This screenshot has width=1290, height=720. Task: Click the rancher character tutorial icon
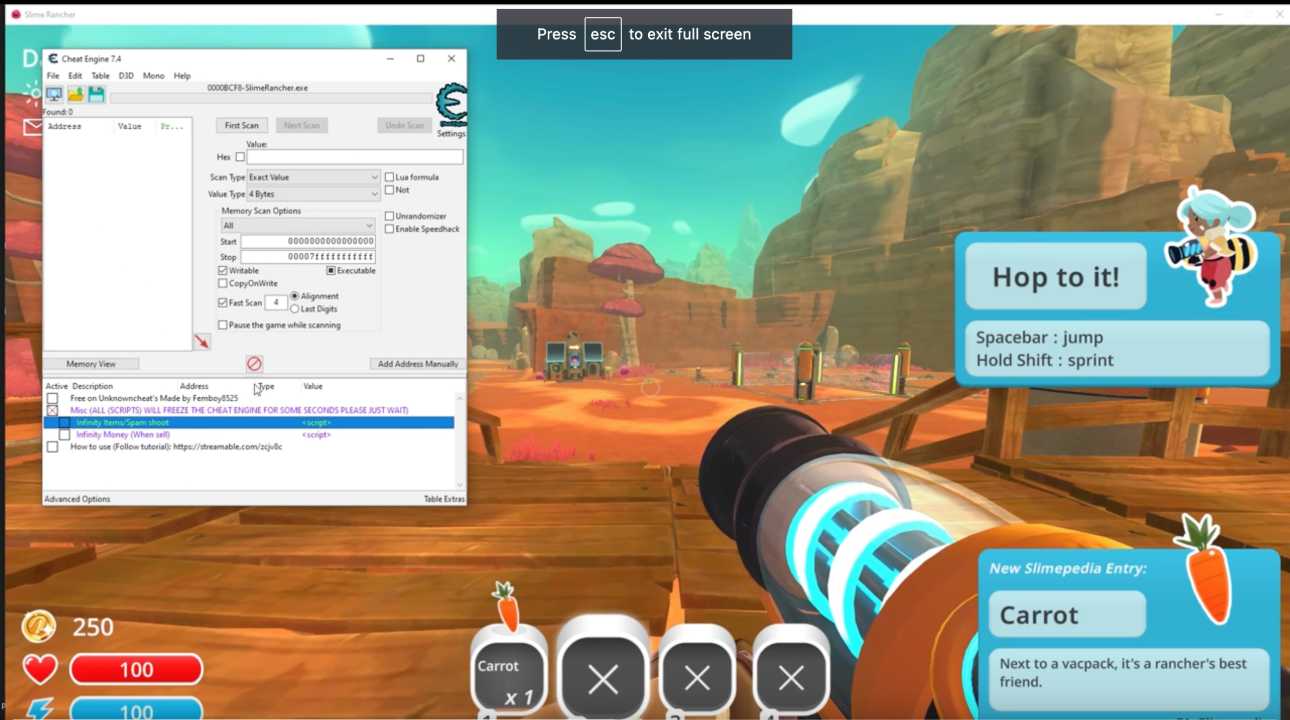[x=1210, y=245]
